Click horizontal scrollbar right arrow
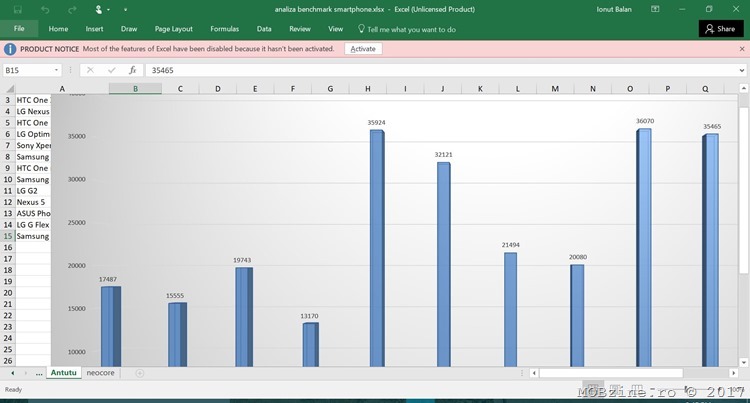Screen dimensions: 750x403 (x=734, y=373)
